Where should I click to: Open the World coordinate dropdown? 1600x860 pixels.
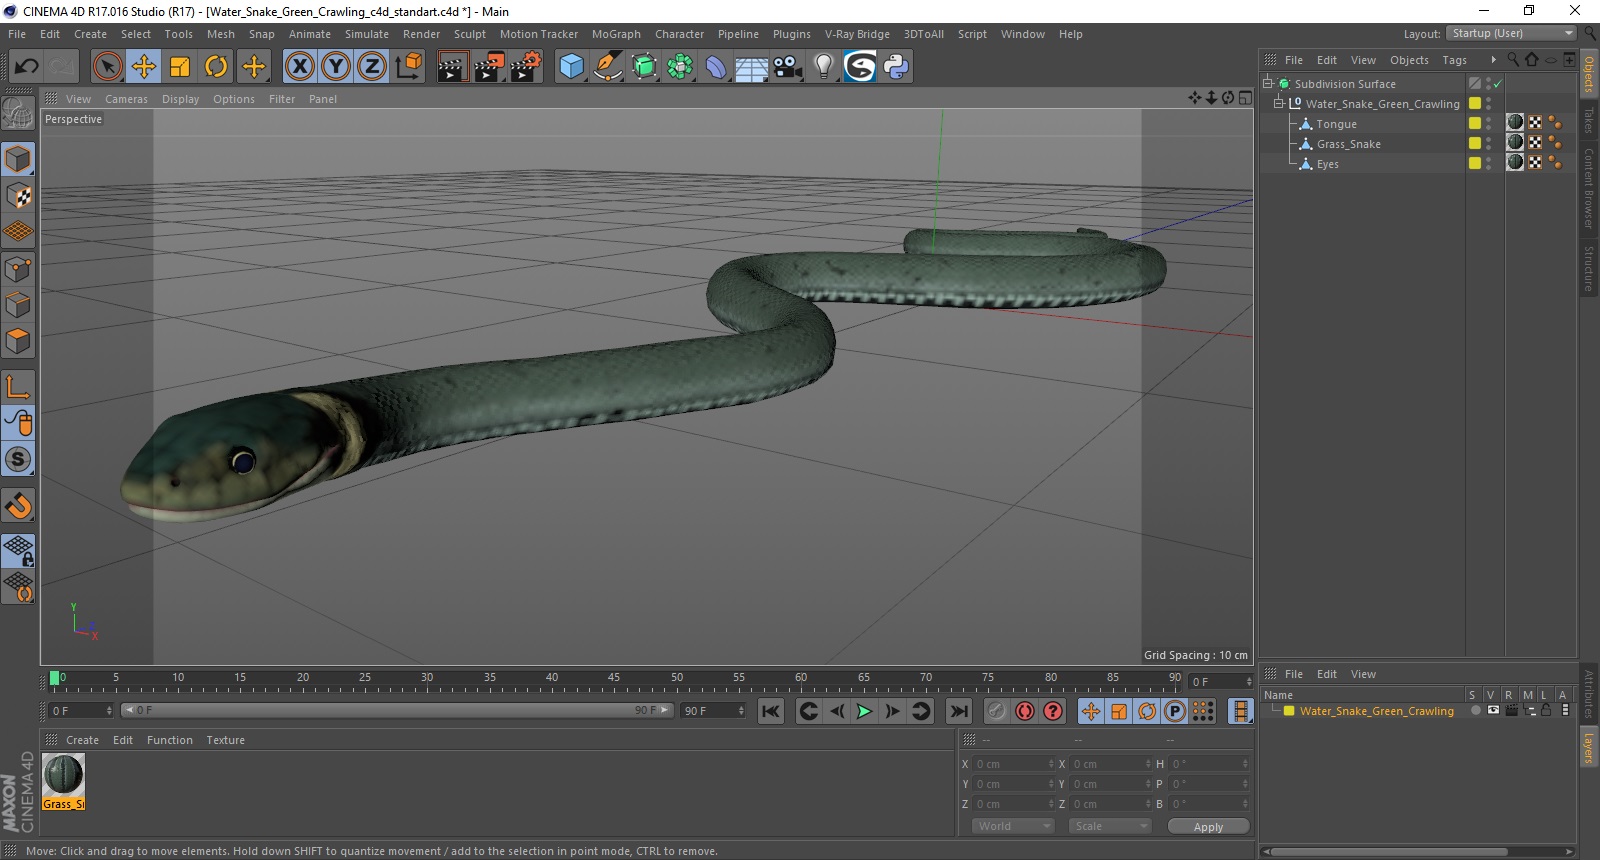tap(1013, 826)
